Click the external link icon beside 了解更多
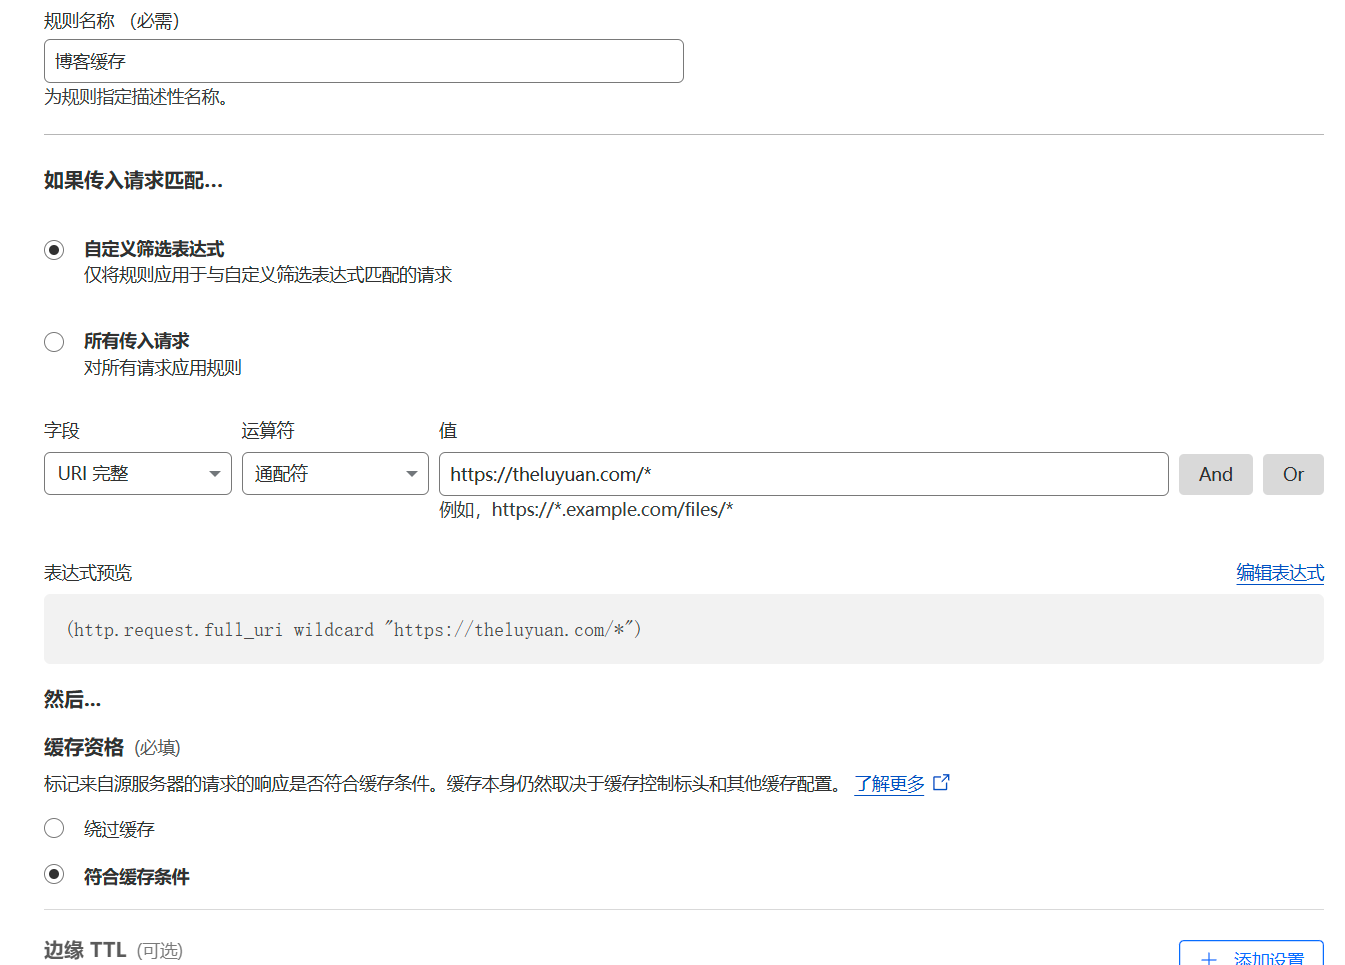Image resolution: width=1345 pixels, height=965 pixels. (x=941, y=784)
